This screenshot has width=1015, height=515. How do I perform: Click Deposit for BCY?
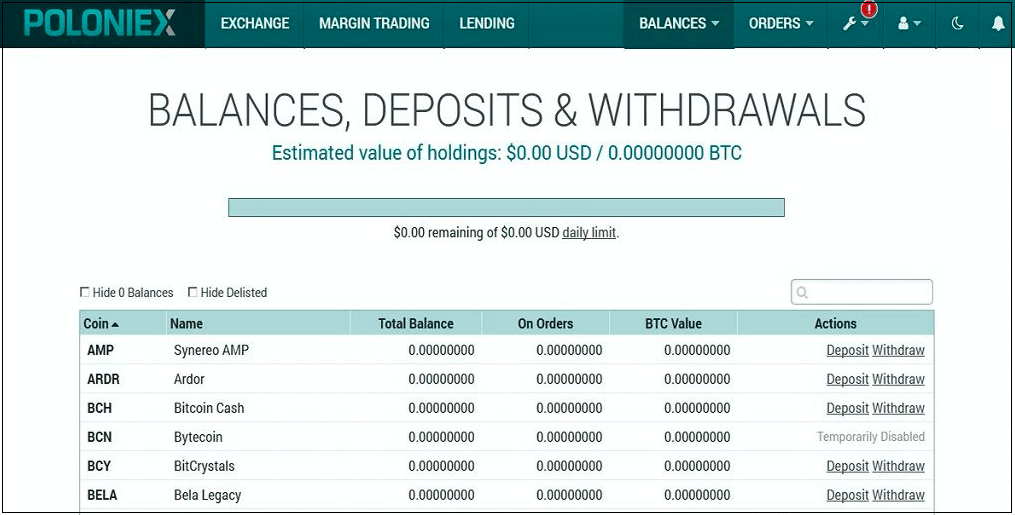click(x=847, y=466)
